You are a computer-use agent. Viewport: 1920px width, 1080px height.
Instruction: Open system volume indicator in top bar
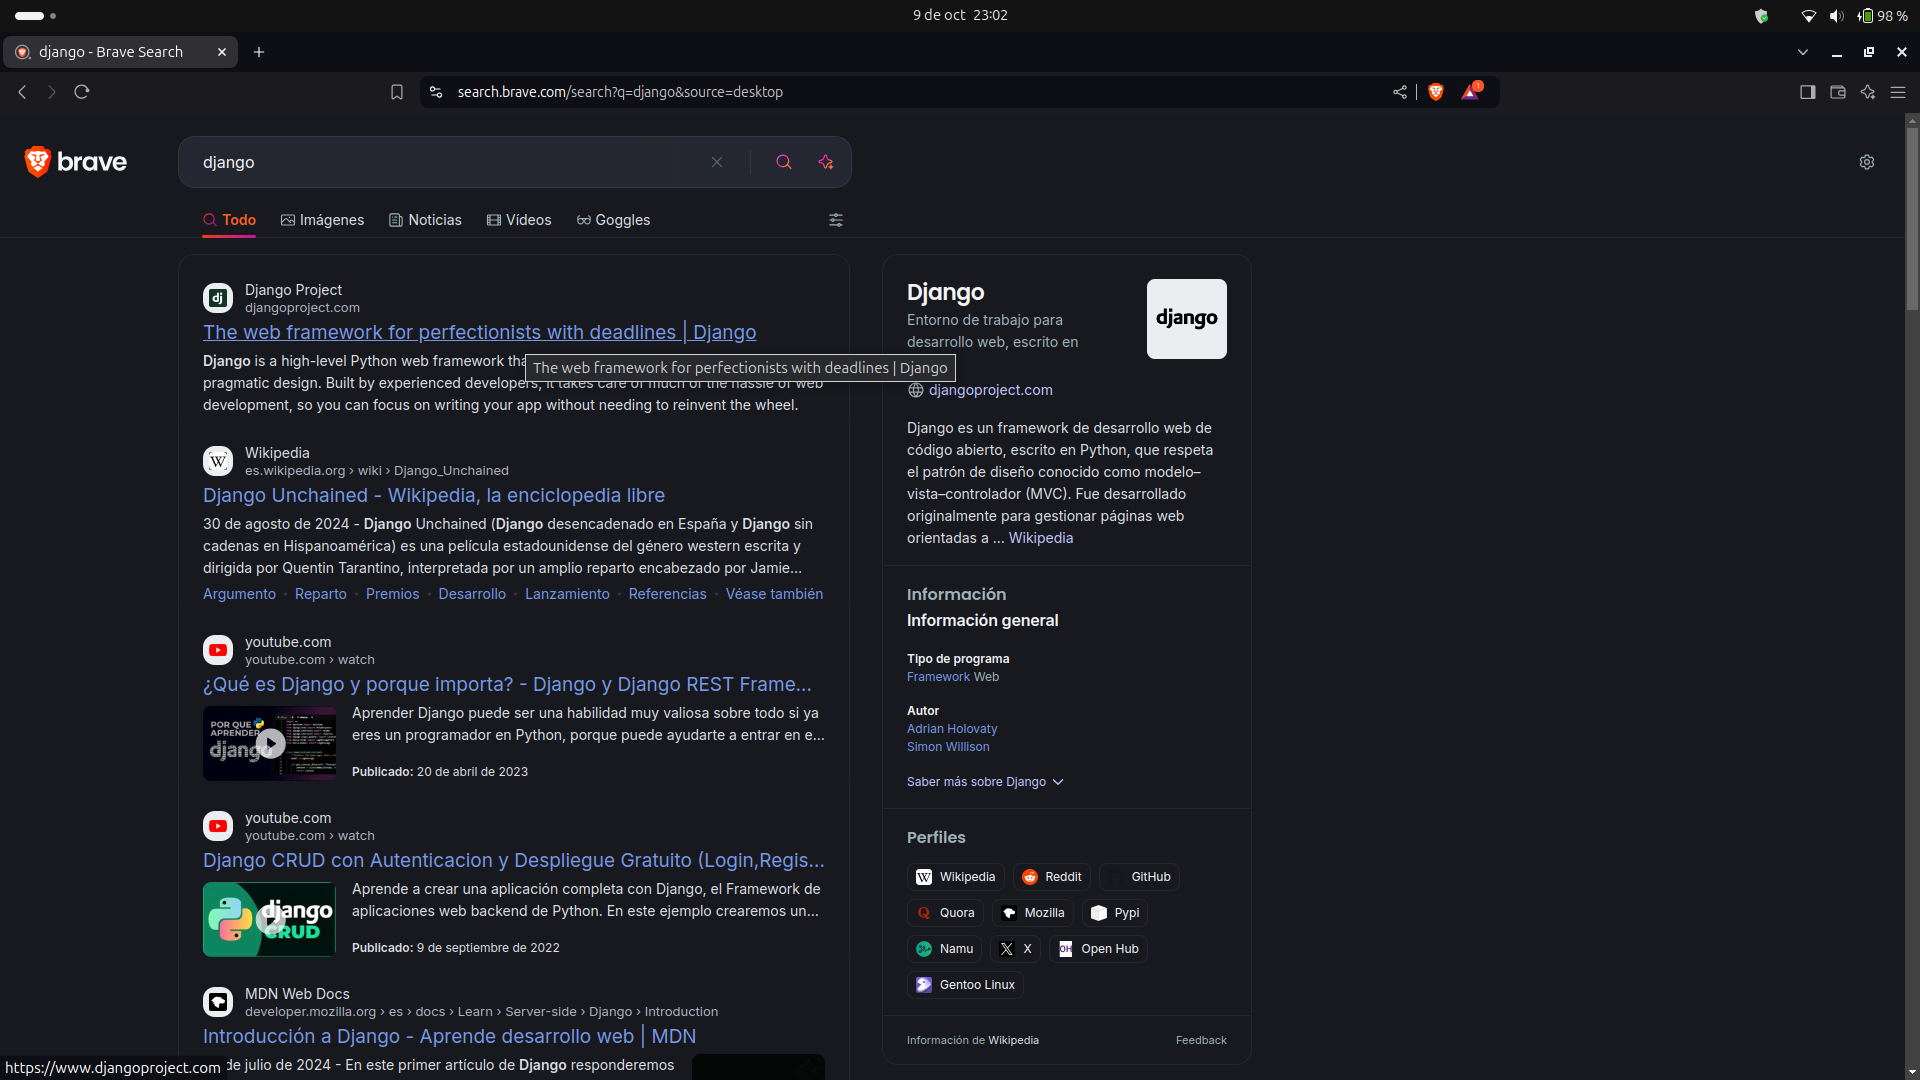1836,15
